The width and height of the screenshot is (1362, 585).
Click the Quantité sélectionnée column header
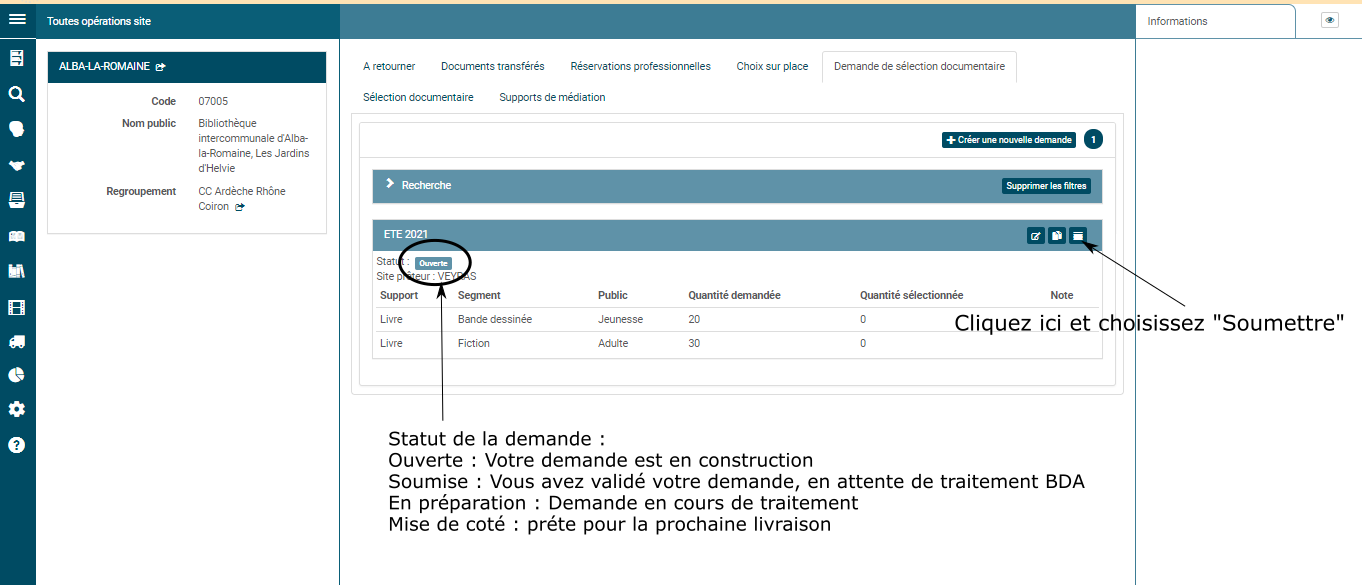912,295
